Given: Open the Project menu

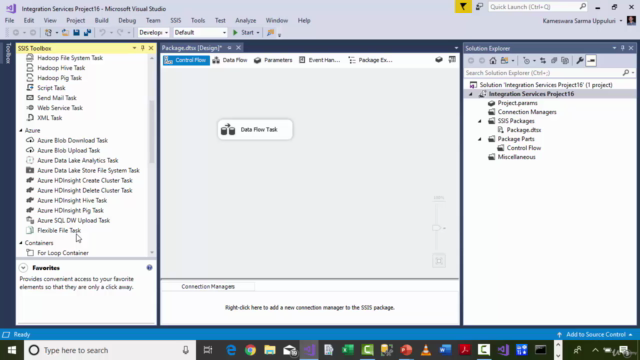Looking at the screenshot, I should tap(76, 20).
